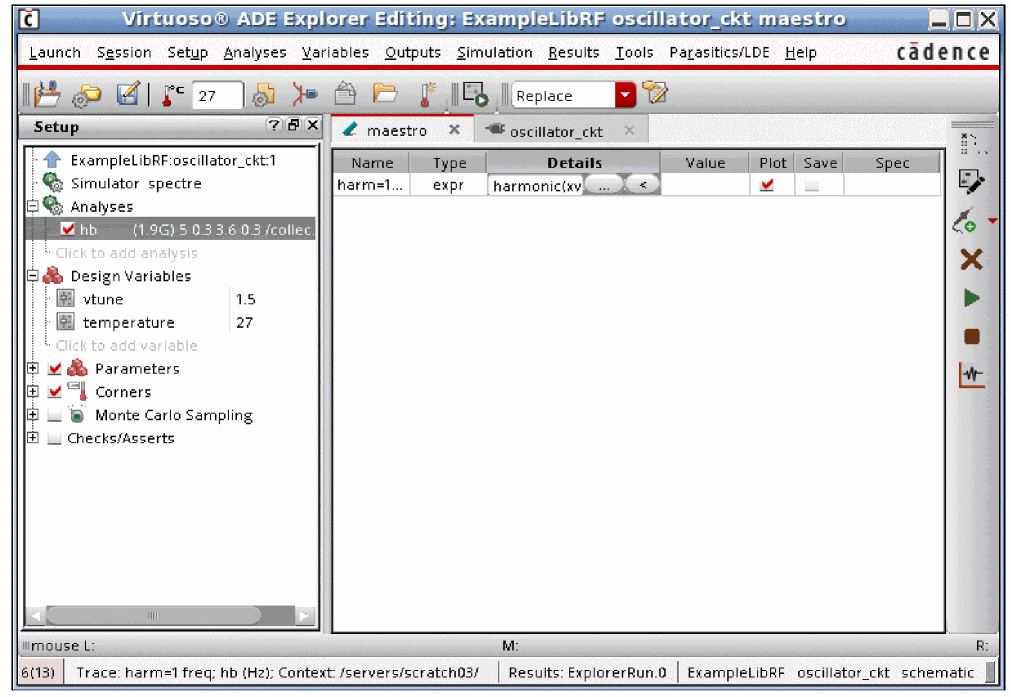Click the Spec column header
Viewport: 1011px width, 697px height.
point(892,162)
